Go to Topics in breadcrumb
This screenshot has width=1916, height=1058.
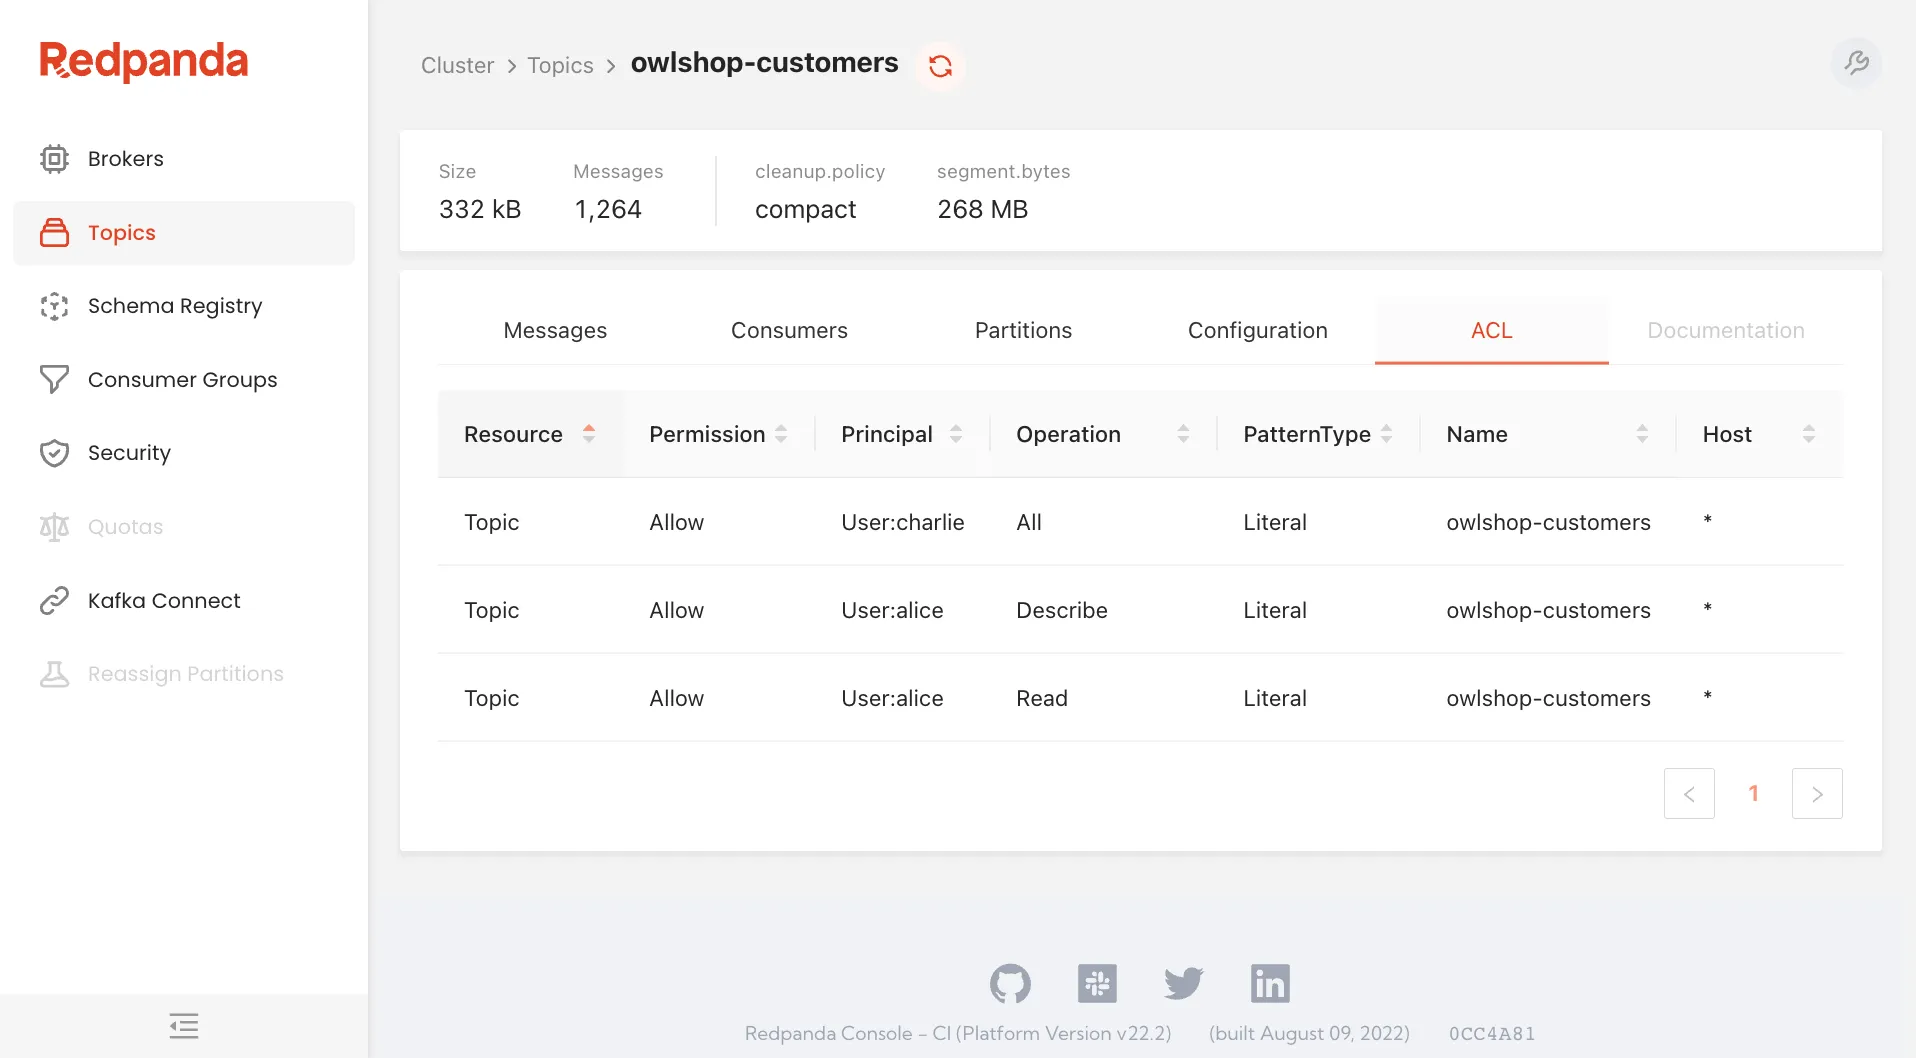pyautogui.click(x=560, y=66)
